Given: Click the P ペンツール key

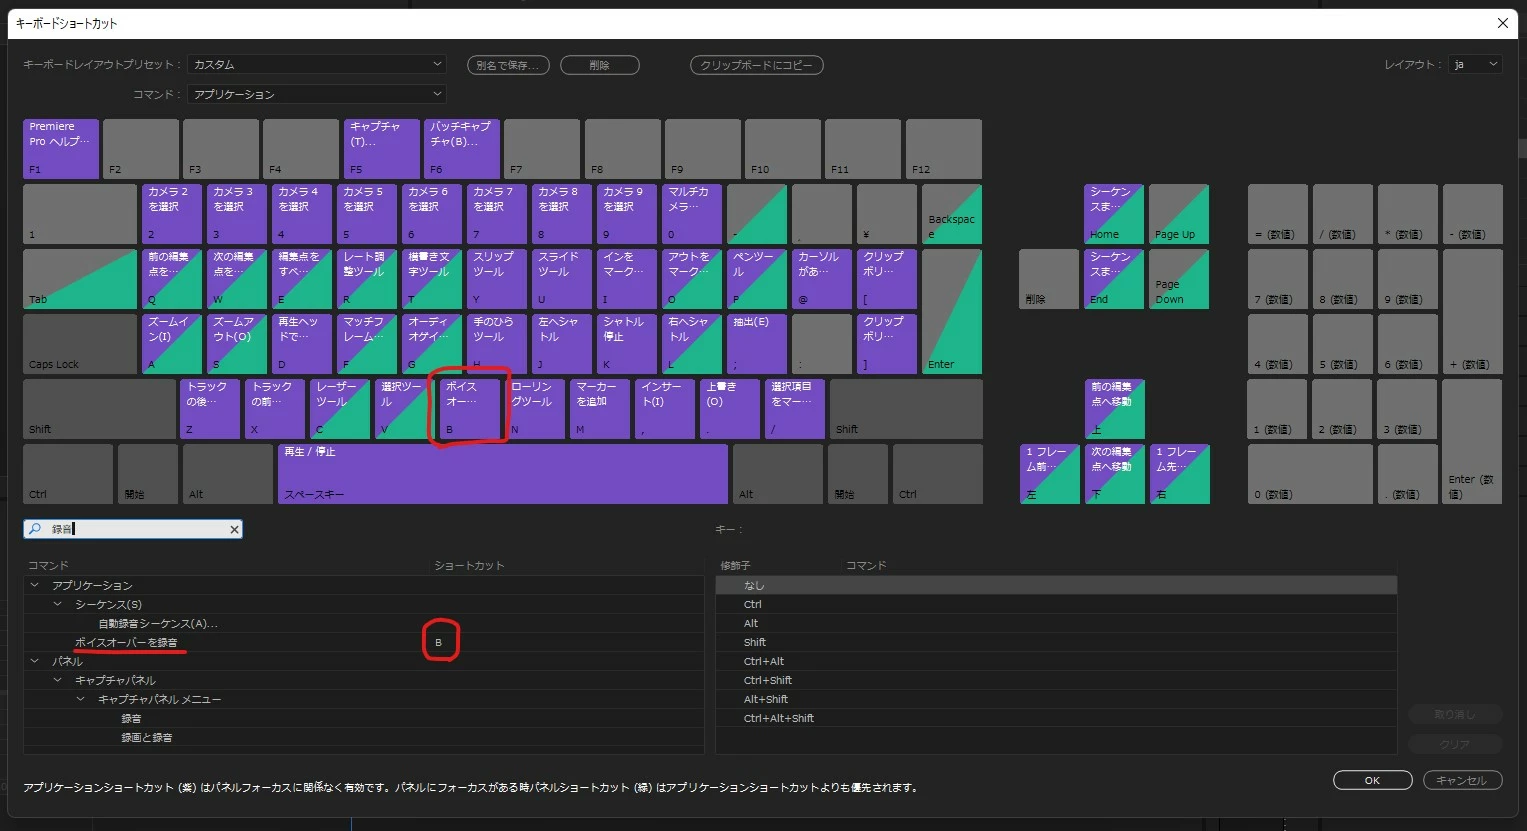Looking at the screenshot, I should [x=757, y=279].
